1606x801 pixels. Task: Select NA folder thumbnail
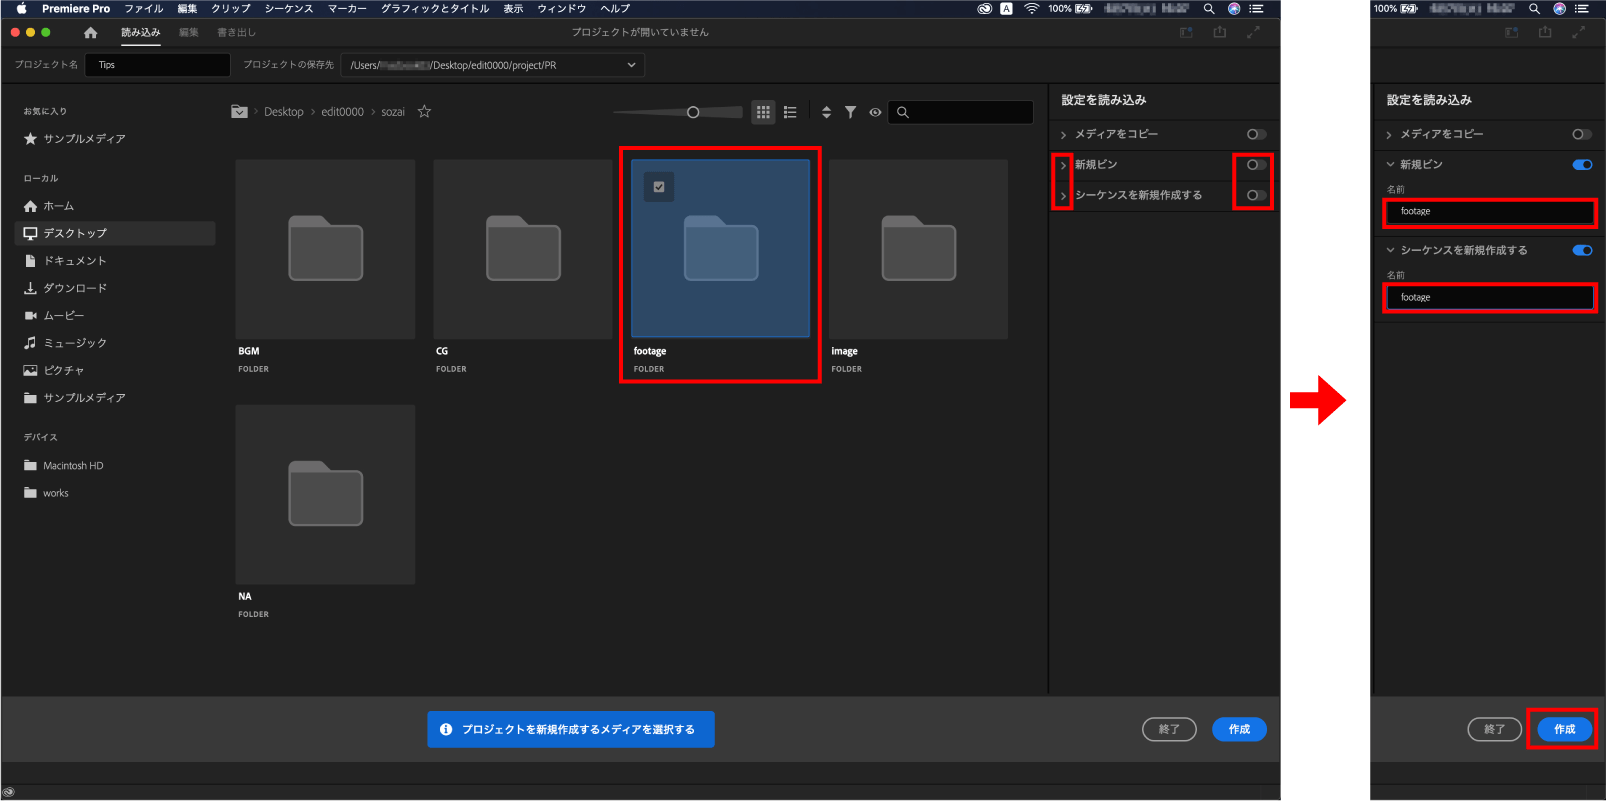point(325,494)
